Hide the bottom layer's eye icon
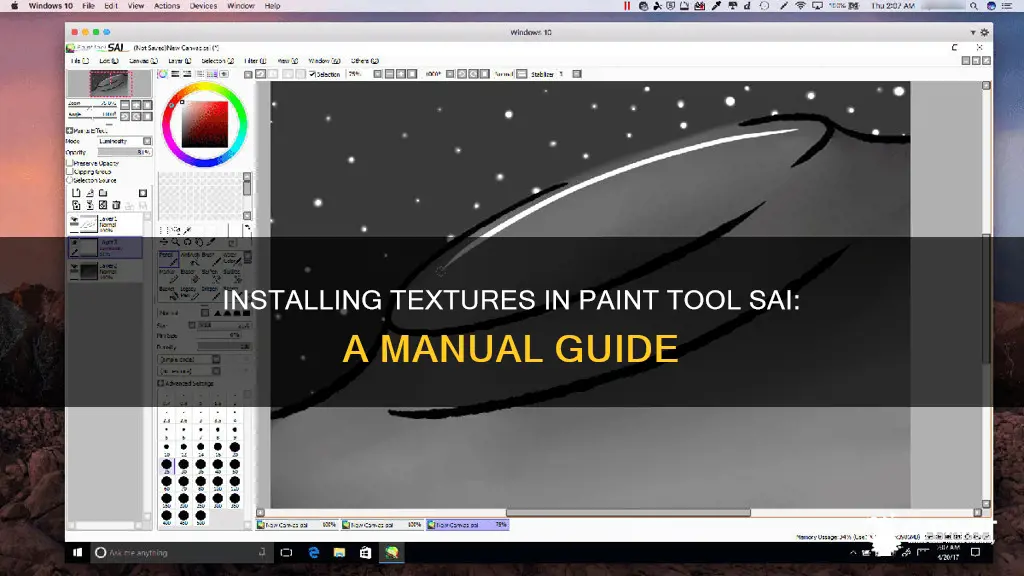This screenshot has height=576, width=1024. coord(74,268)
